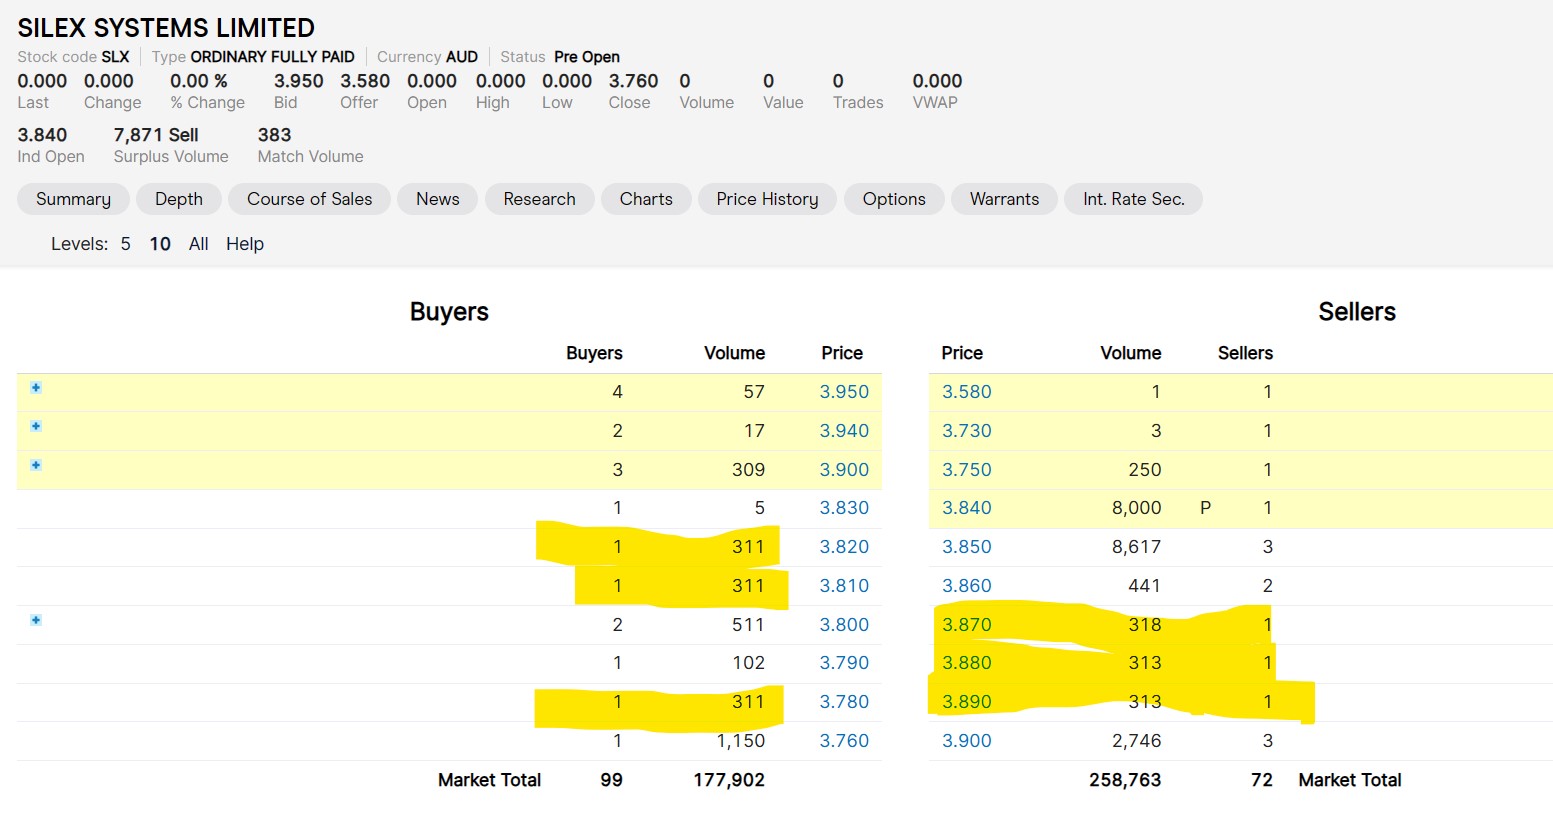Click seller price 3.840
The height and width of the screenshot is (827, 1553).
pyautogui.click(x=967, y=508)
